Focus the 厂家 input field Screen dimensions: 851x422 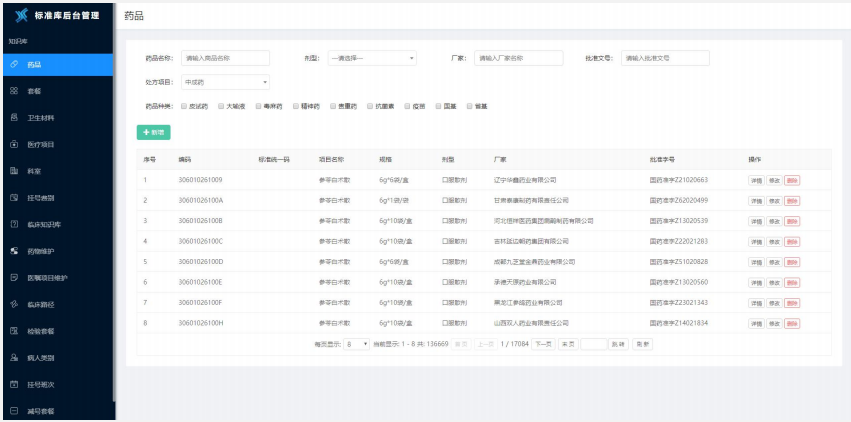coord(519,58)
